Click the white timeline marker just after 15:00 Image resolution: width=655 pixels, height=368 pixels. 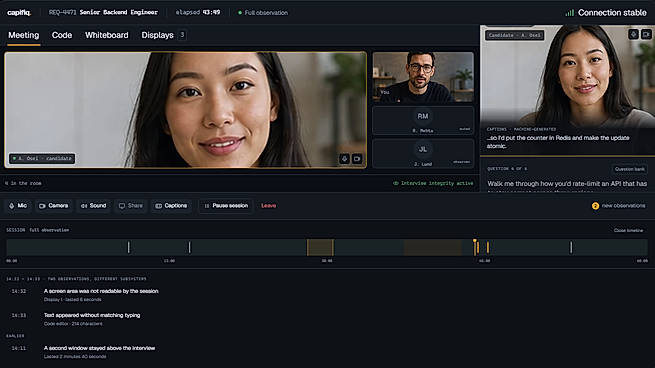pos(189,248)
